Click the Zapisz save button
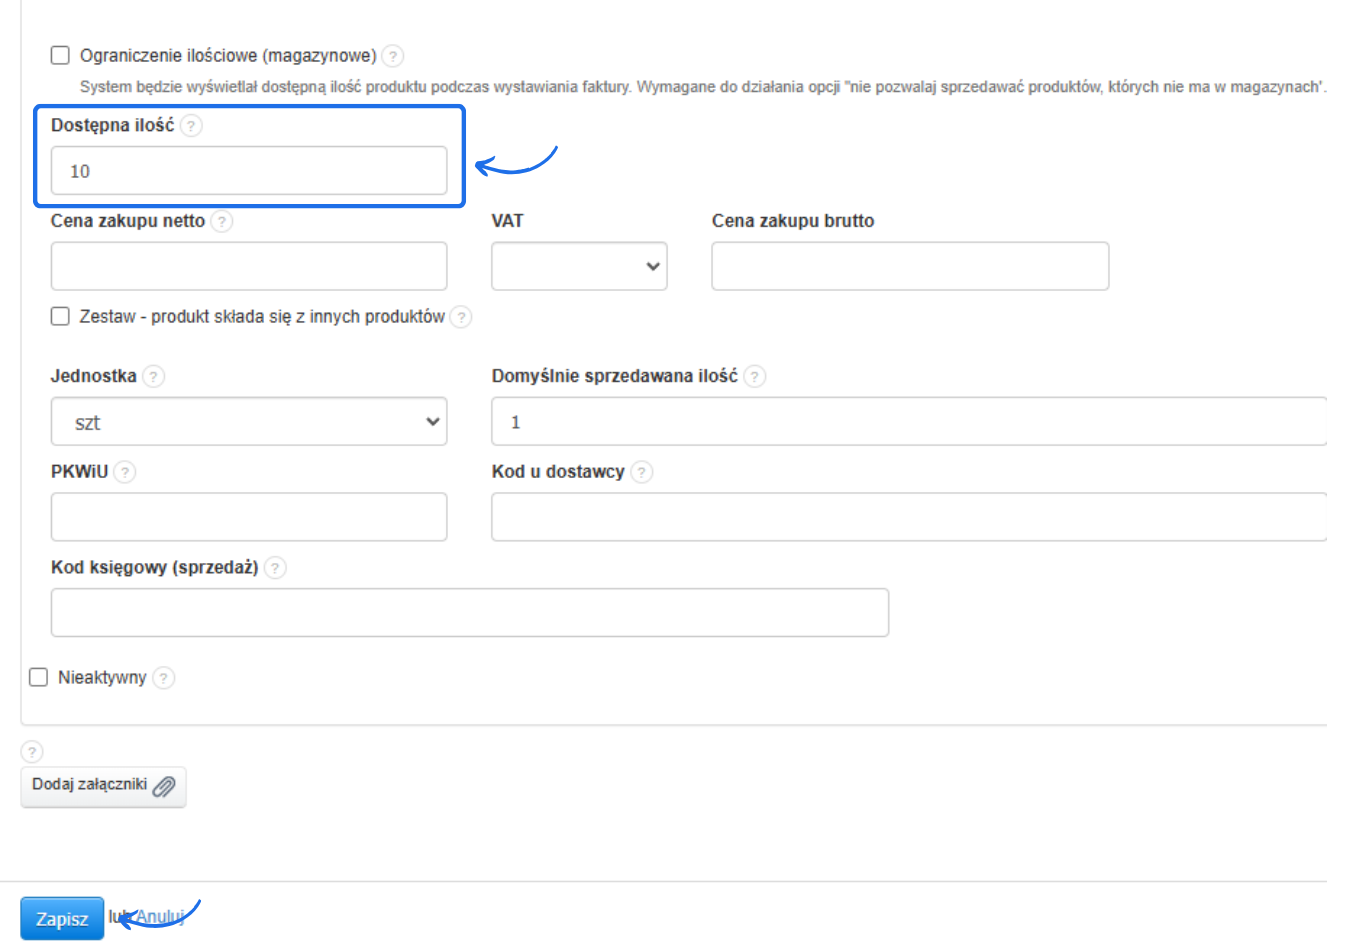This screenshot has width=1363, height=946. click(x=62, y=918)
